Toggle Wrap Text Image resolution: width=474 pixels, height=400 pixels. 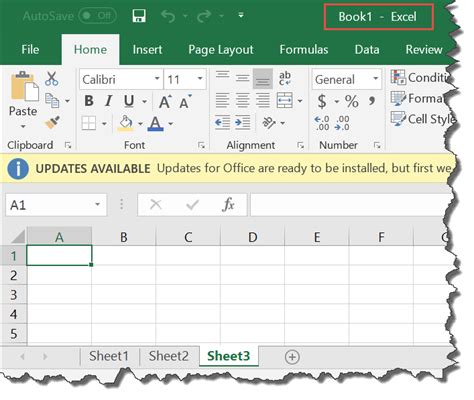pos(285,78)
